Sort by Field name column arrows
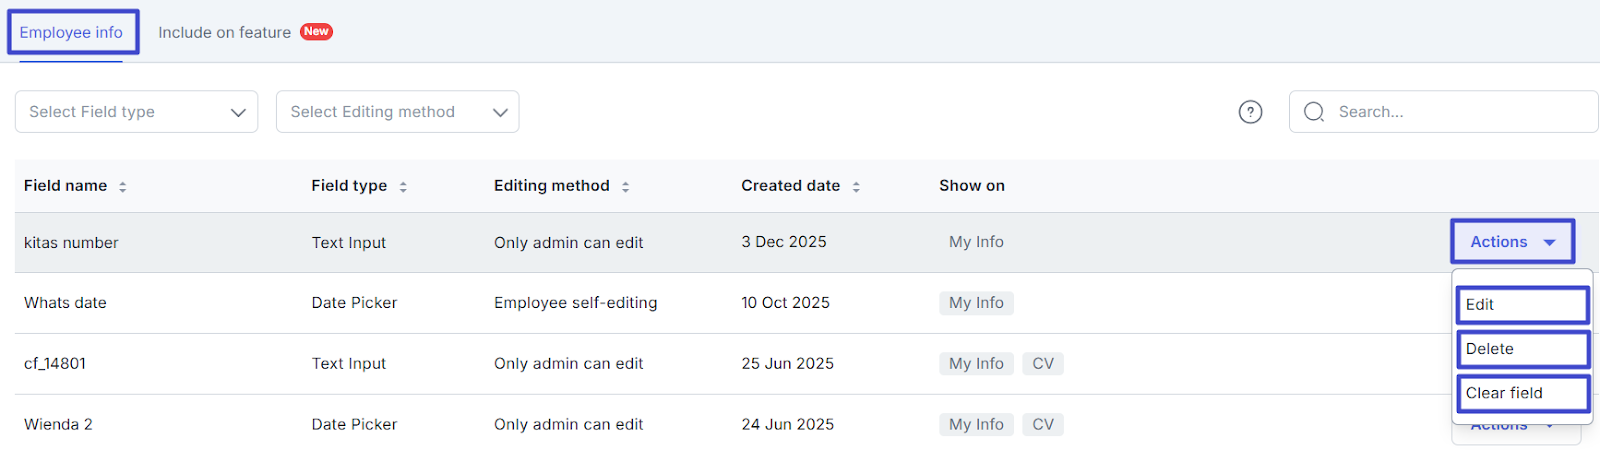Viewport: 1600px width, 450px height. 123,187
